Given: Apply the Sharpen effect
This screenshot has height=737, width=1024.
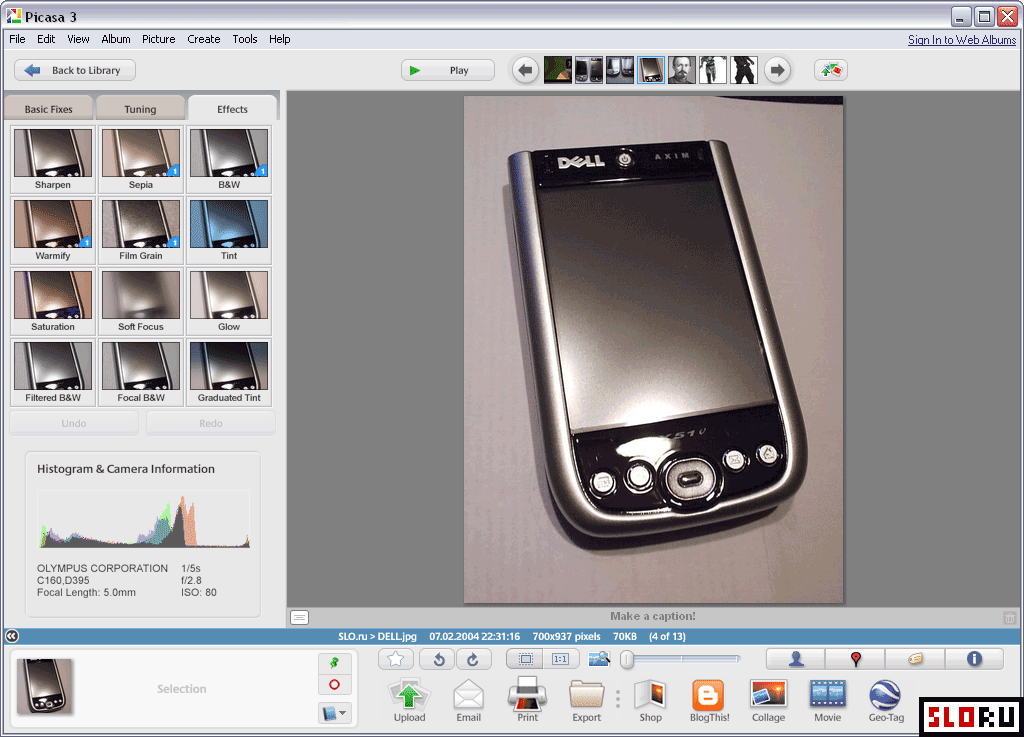Looking at the screenshot, I should pyautogui.click(x=53, y=159).
